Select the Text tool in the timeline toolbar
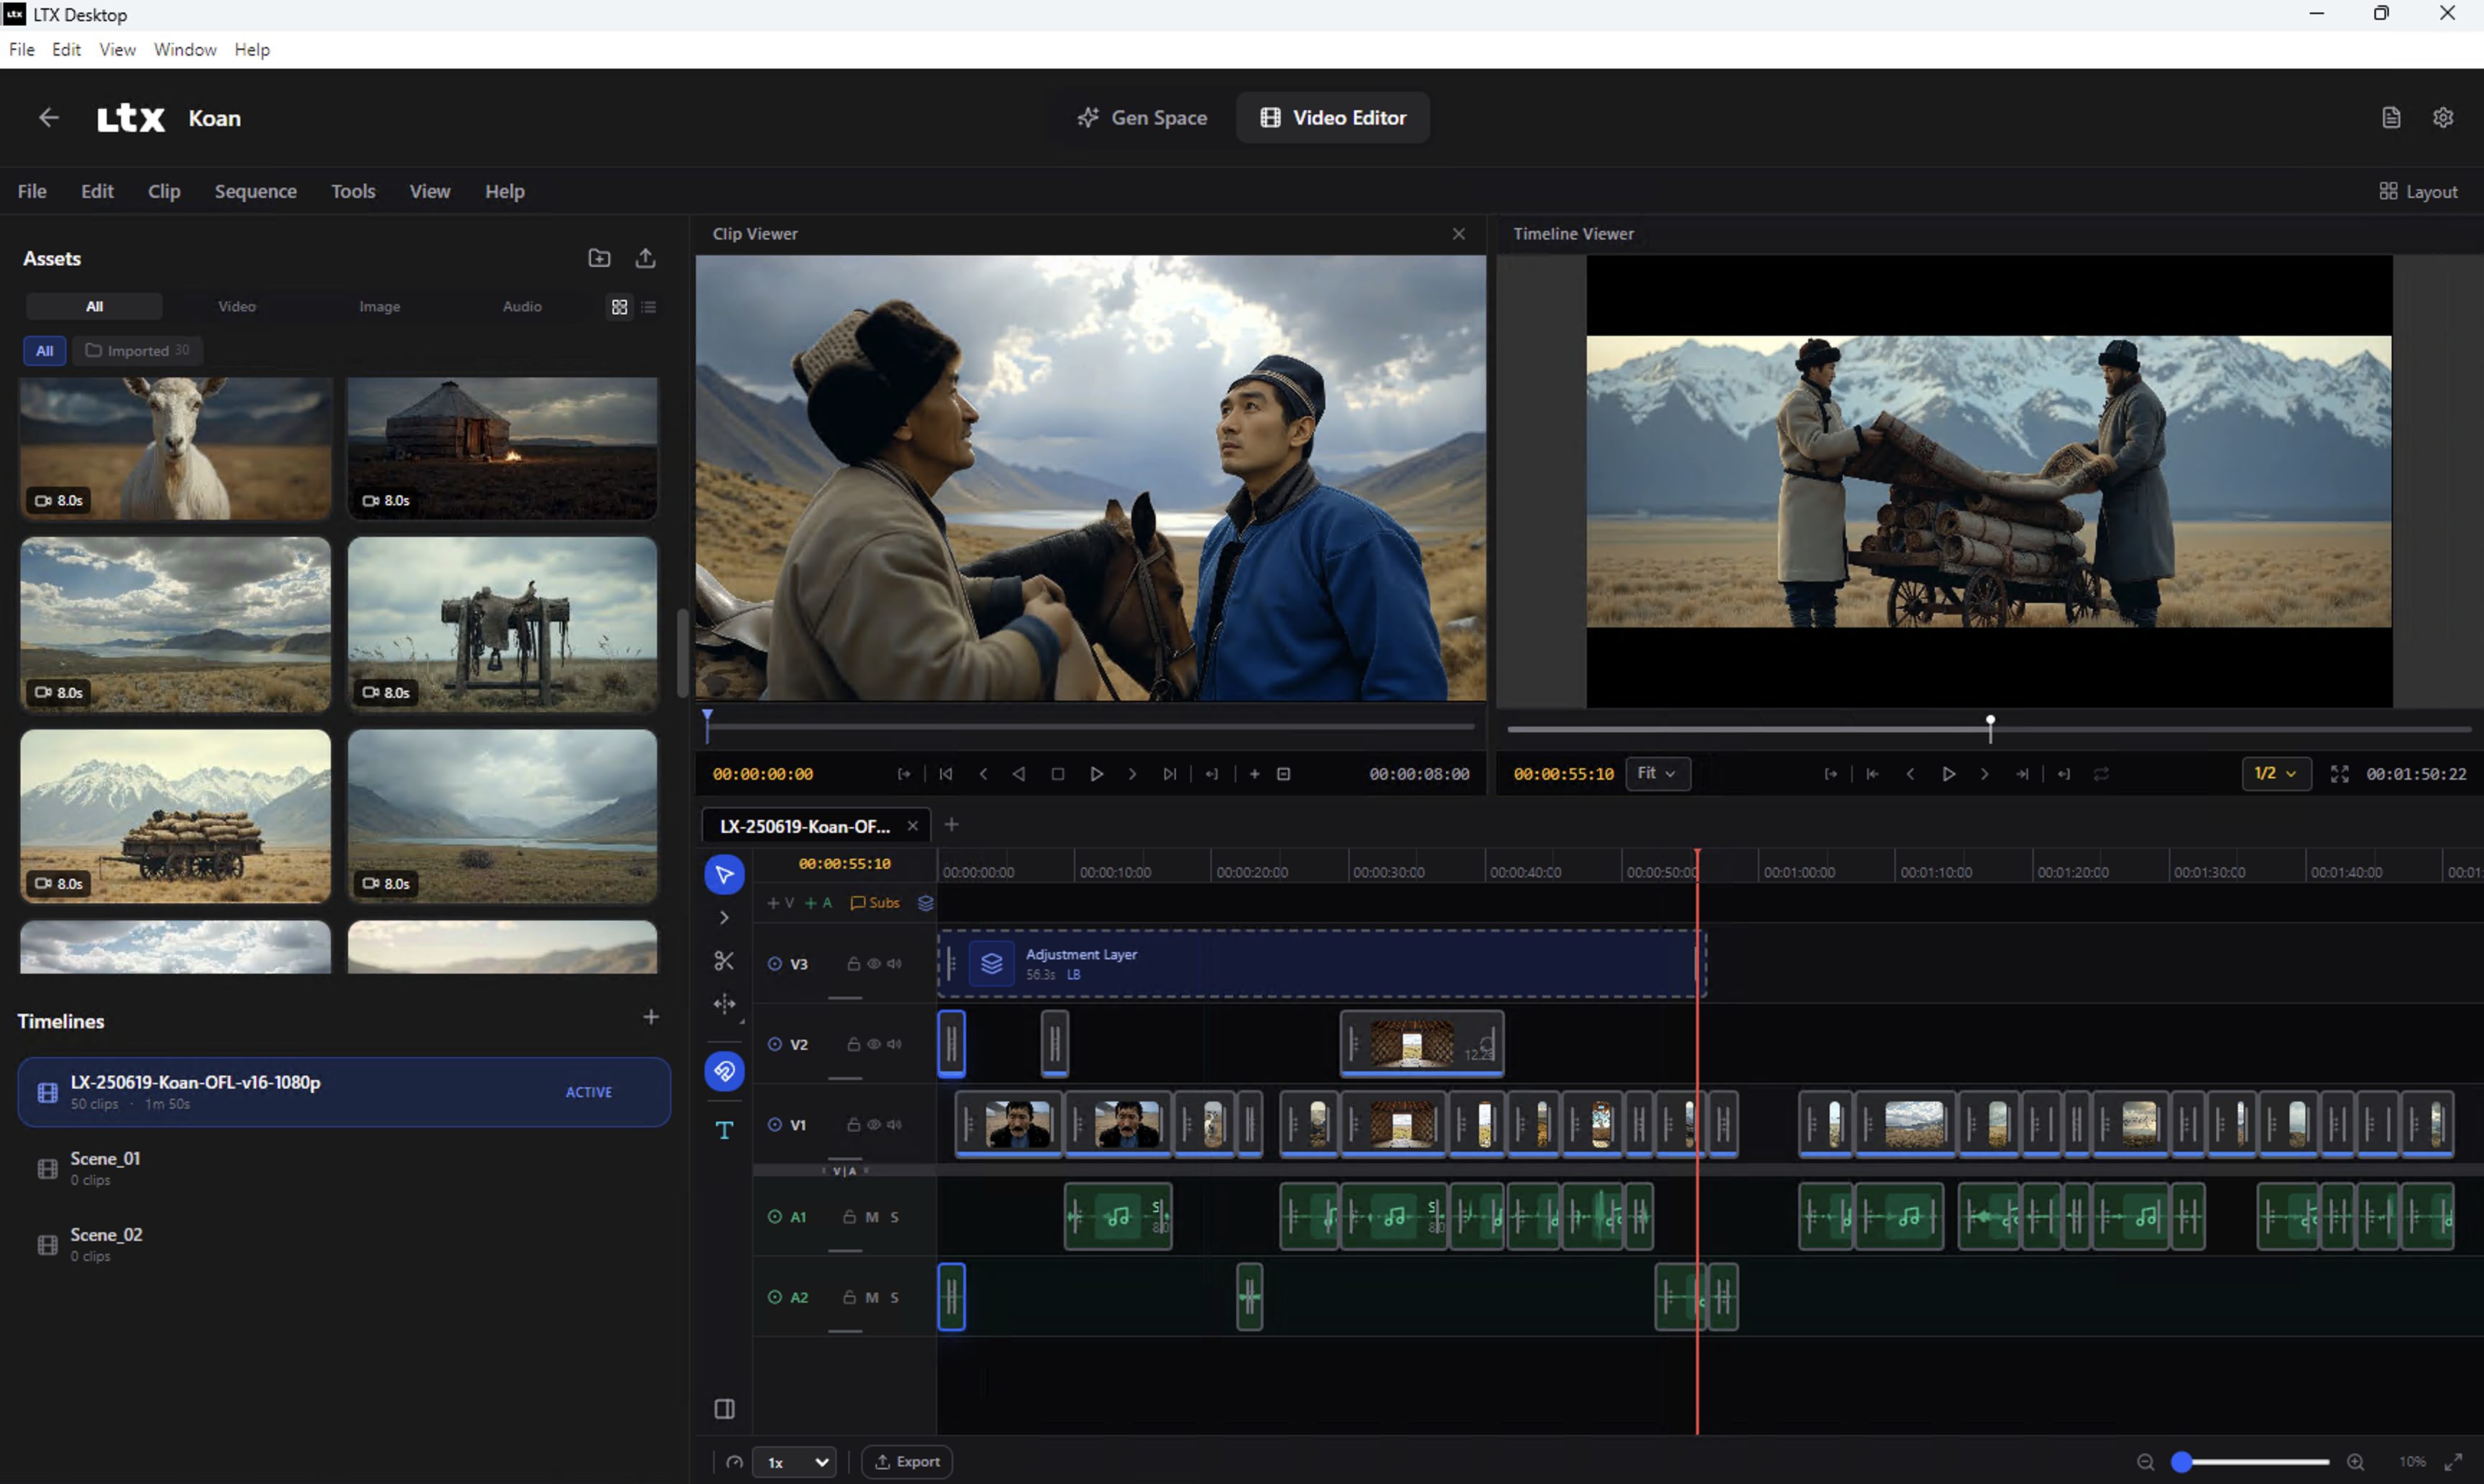Viewport: 2484px width, 1484px height. click(724, 1131)
